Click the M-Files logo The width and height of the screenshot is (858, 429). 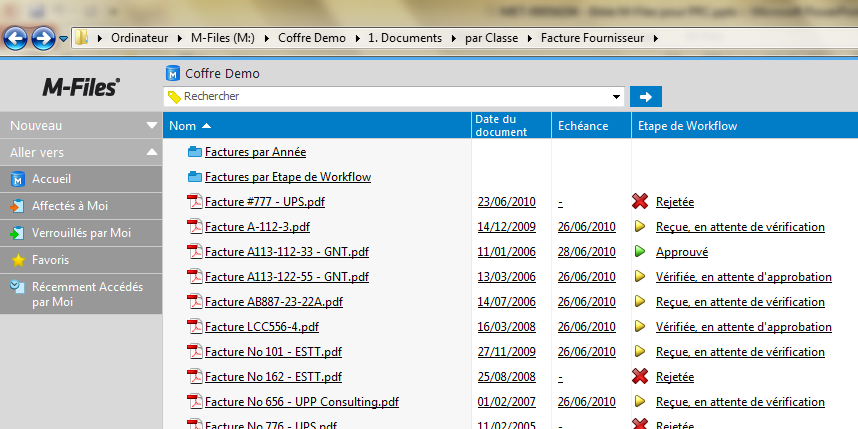(81, 86)
